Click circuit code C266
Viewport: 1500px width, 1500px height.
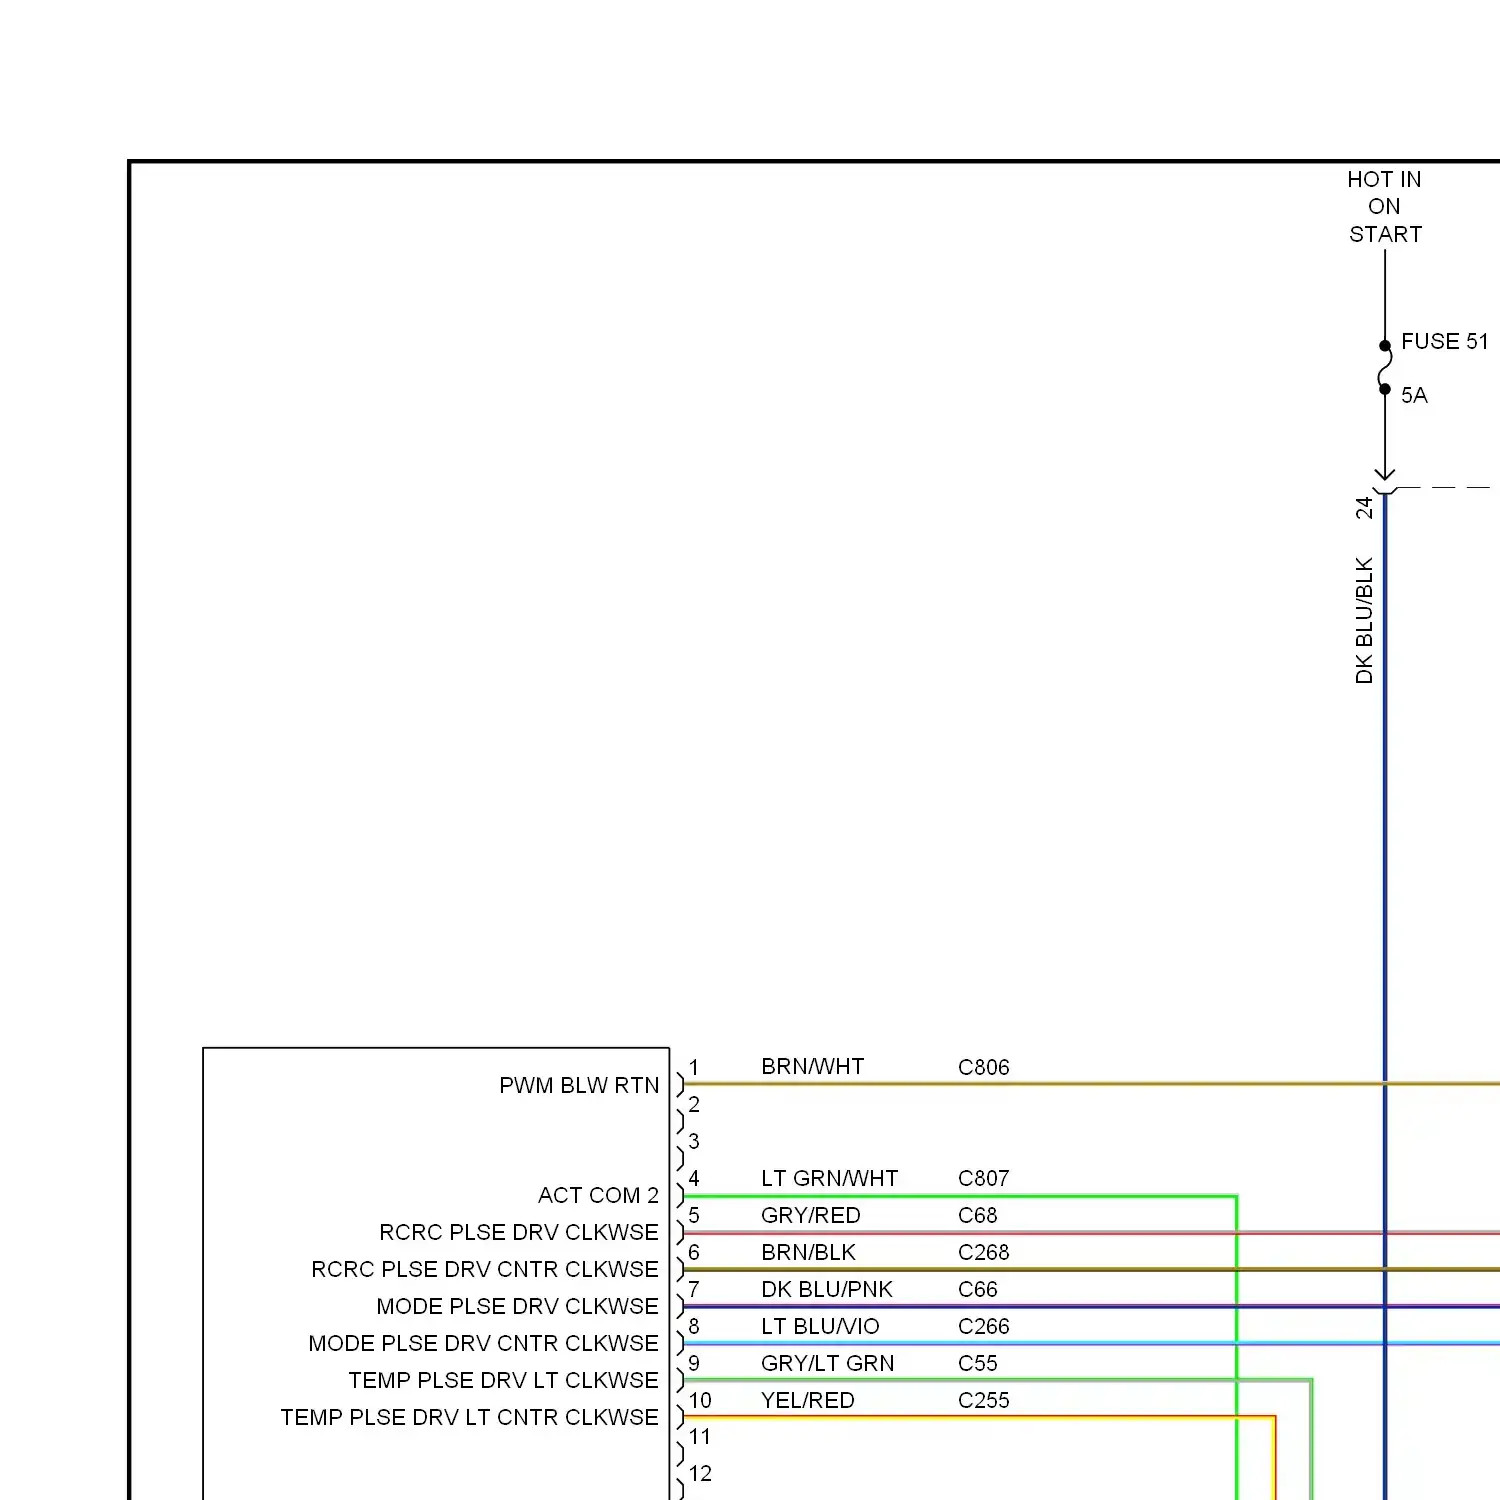click(983, 1327)
